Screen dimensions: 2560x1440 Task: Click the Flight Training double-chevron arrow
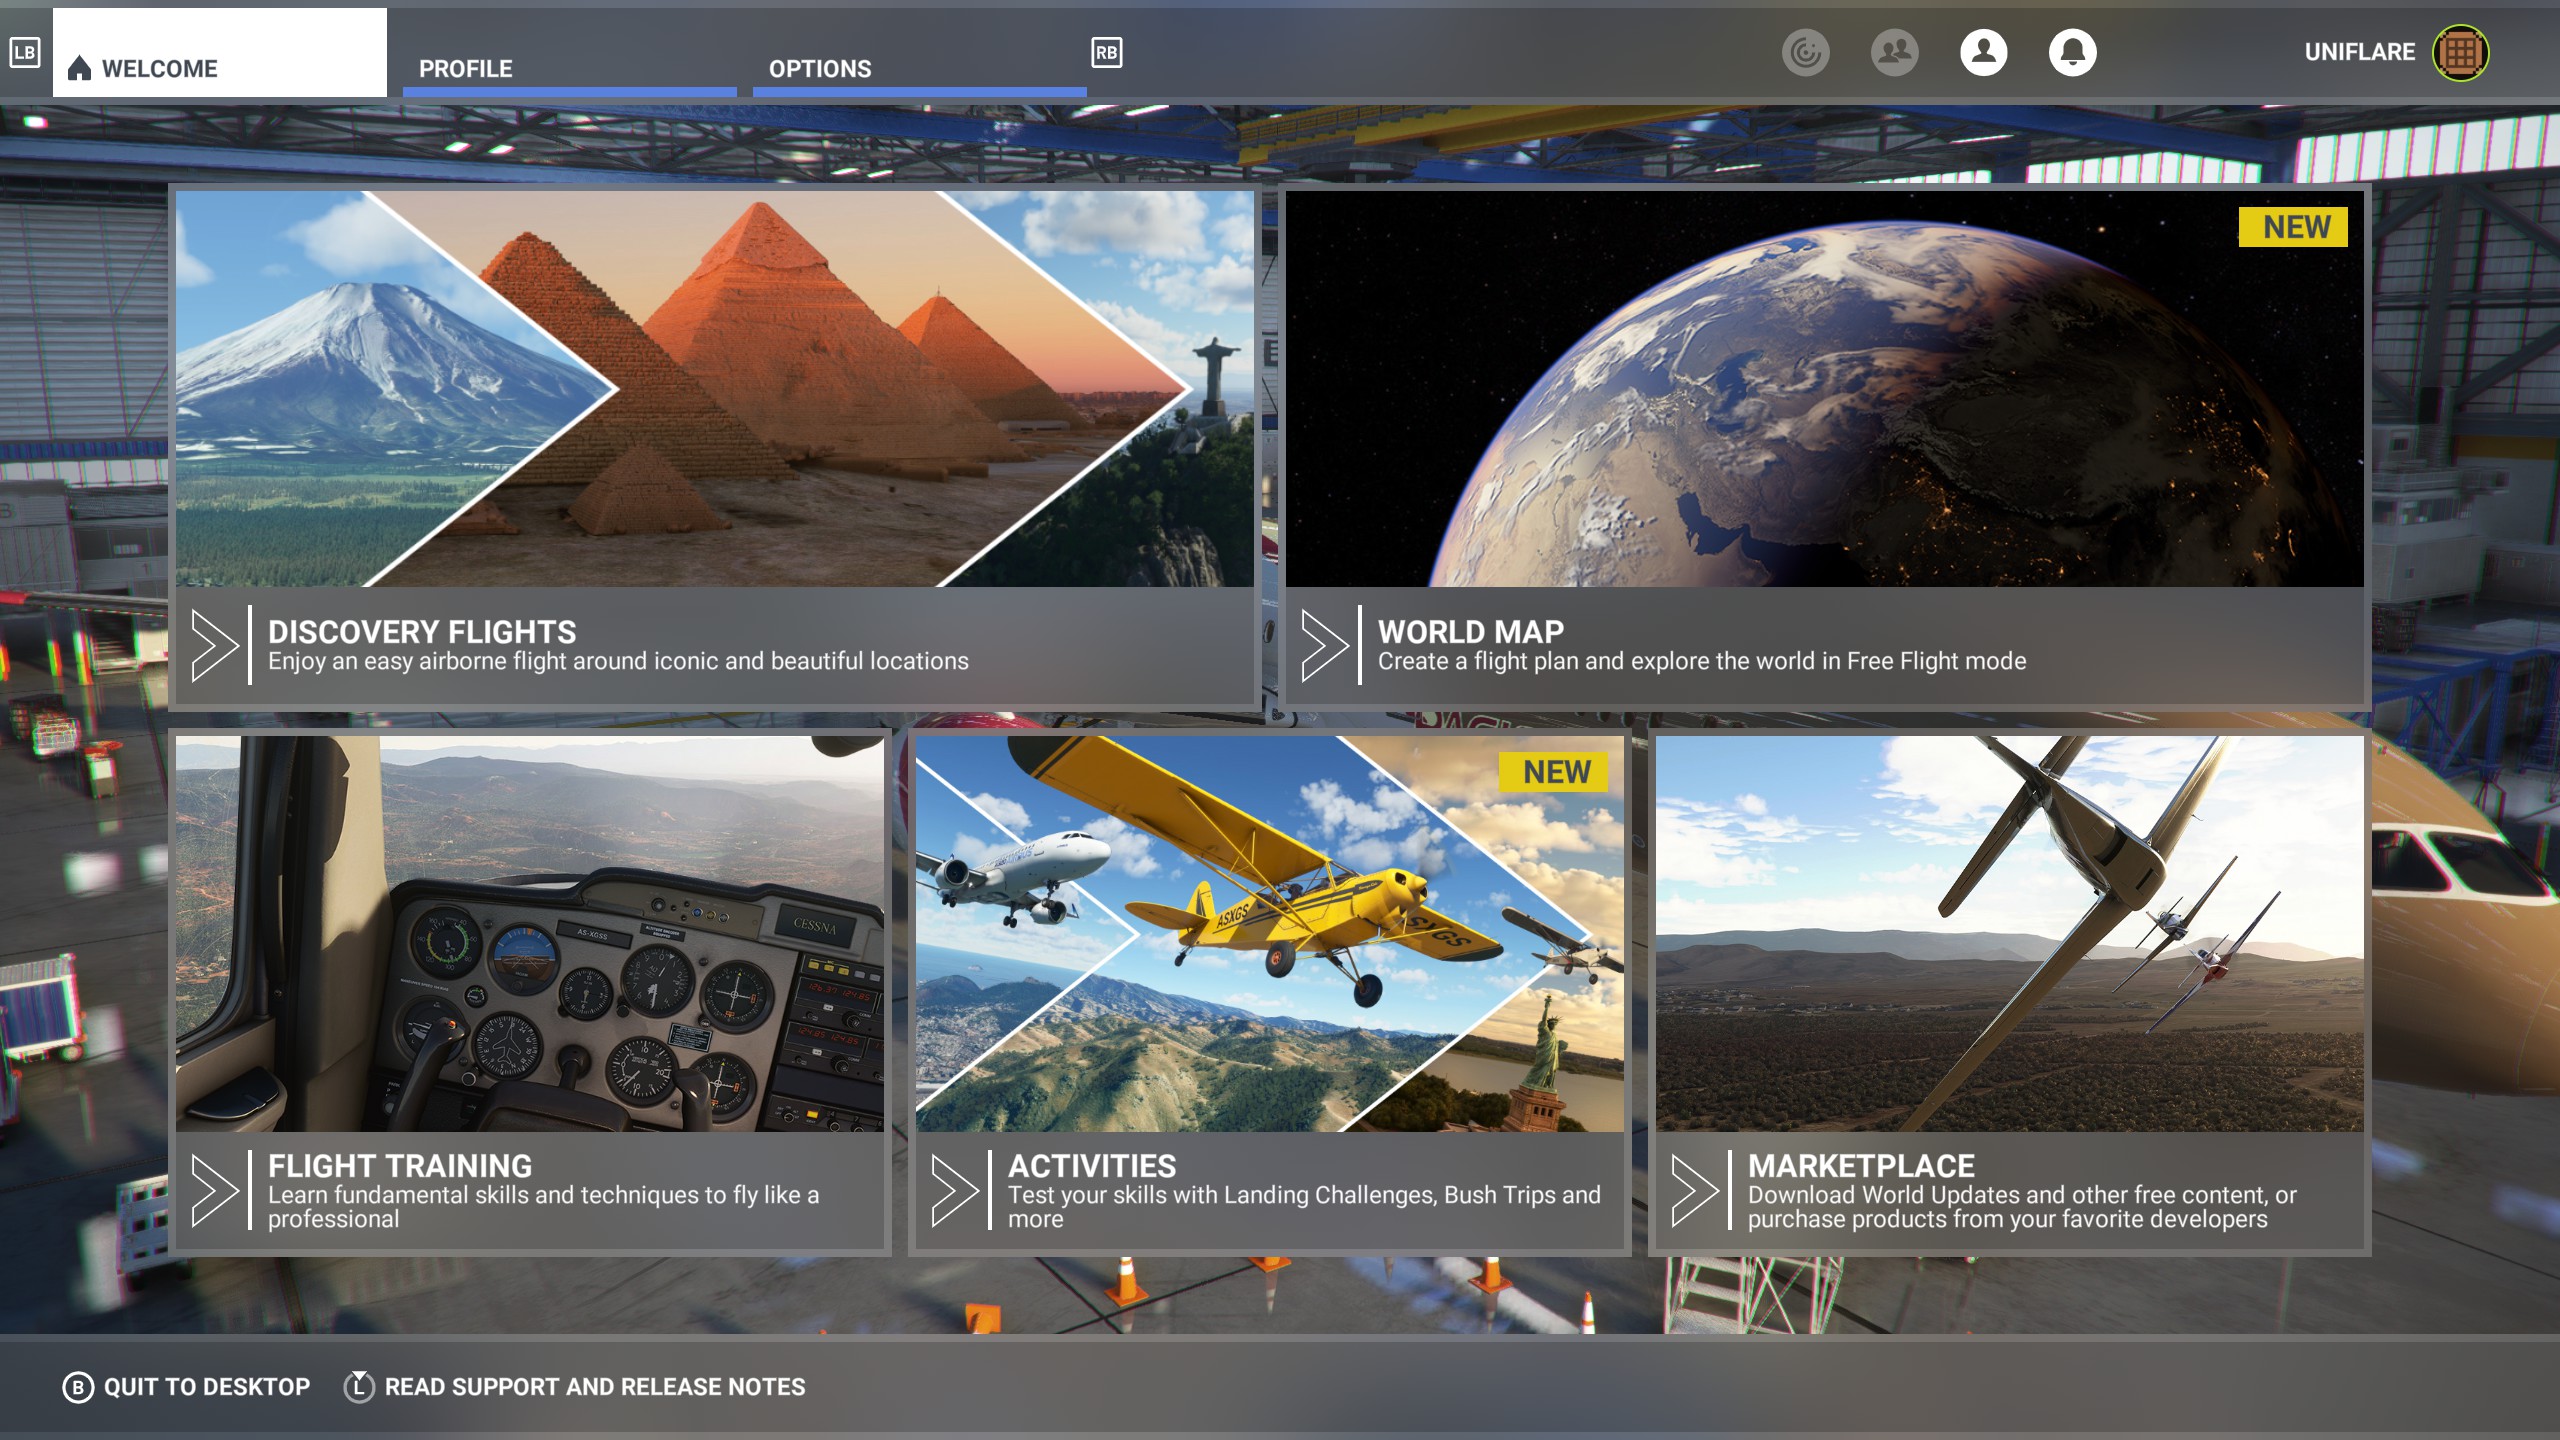(x=214, y=1190)
